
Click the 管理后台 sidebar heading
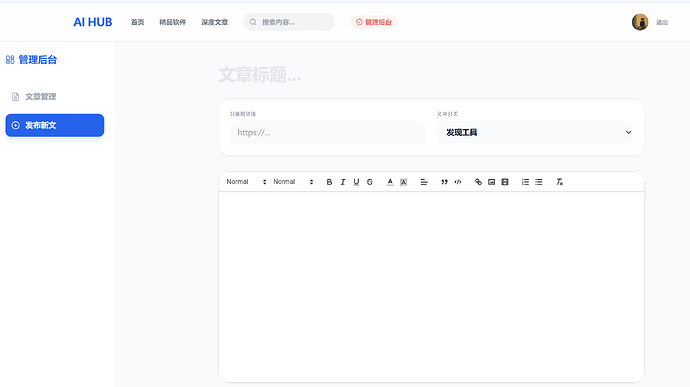38,59
